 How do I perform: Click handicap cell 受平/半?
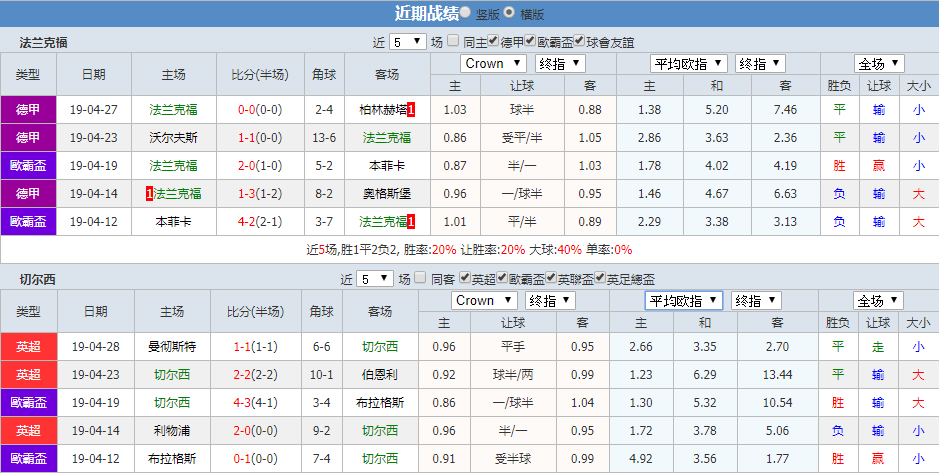522,138
